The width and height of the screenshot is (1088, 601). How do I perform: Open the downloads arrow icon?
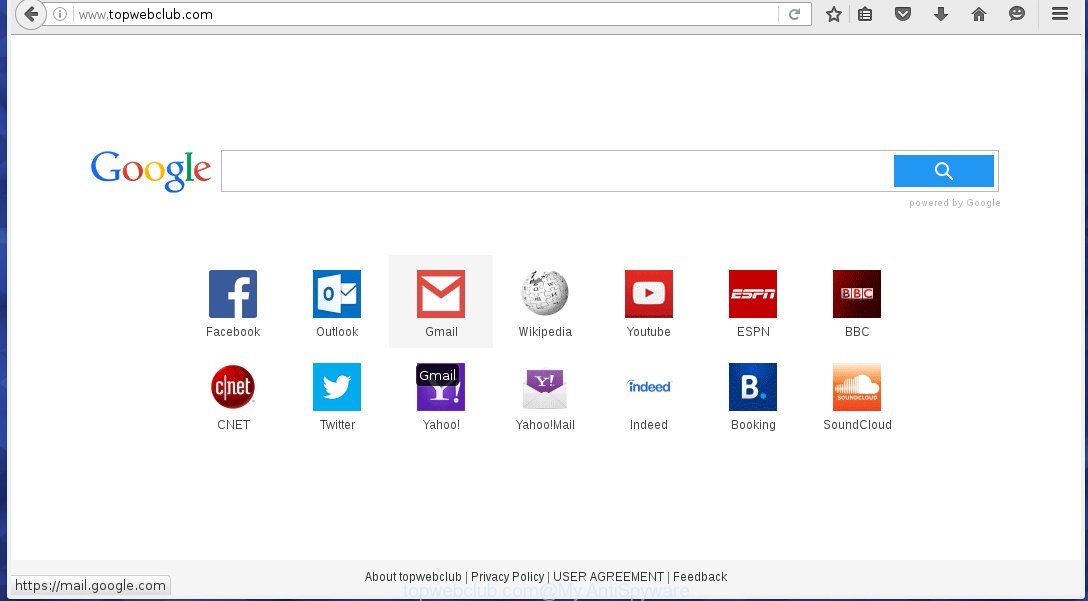[941, 14]
